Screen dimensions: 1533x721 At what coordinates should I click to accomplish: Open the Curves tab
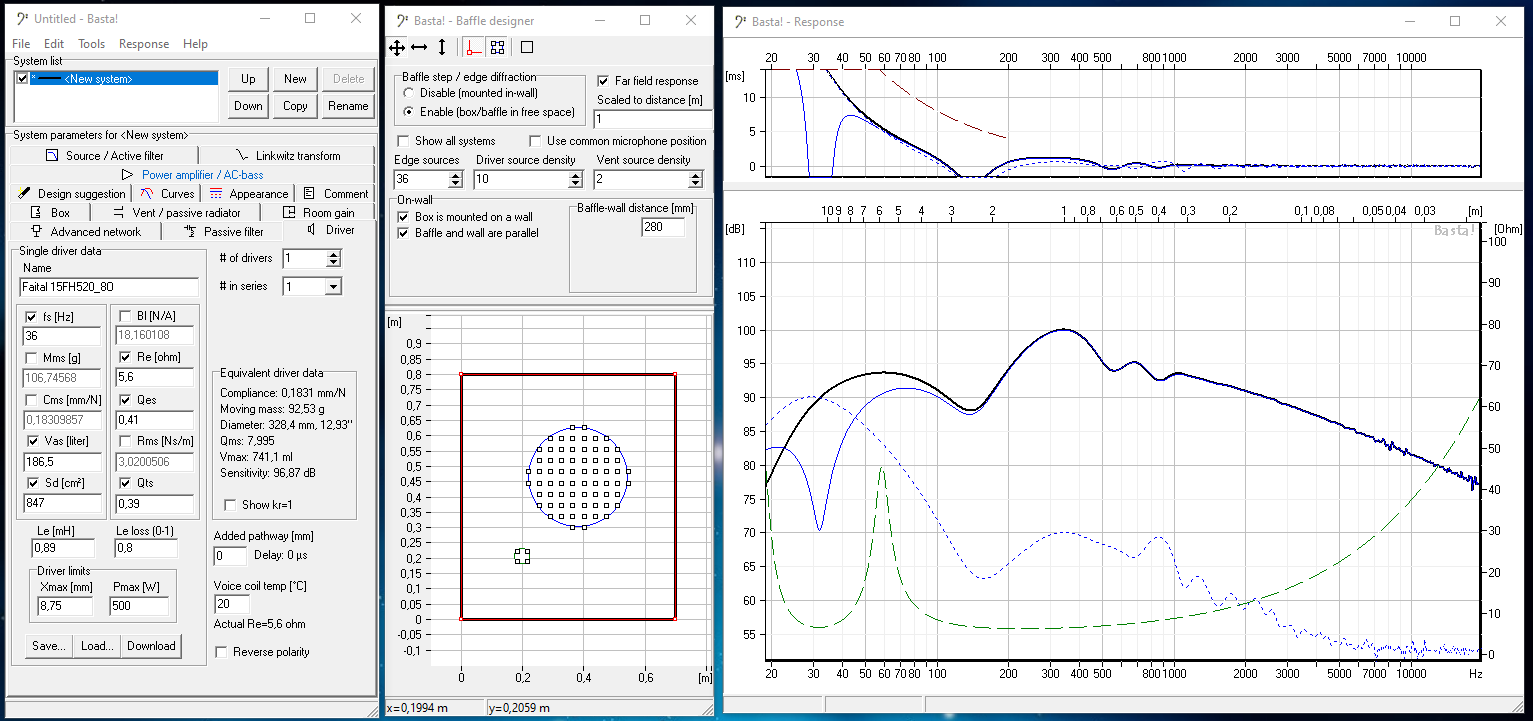click(168, 194)
